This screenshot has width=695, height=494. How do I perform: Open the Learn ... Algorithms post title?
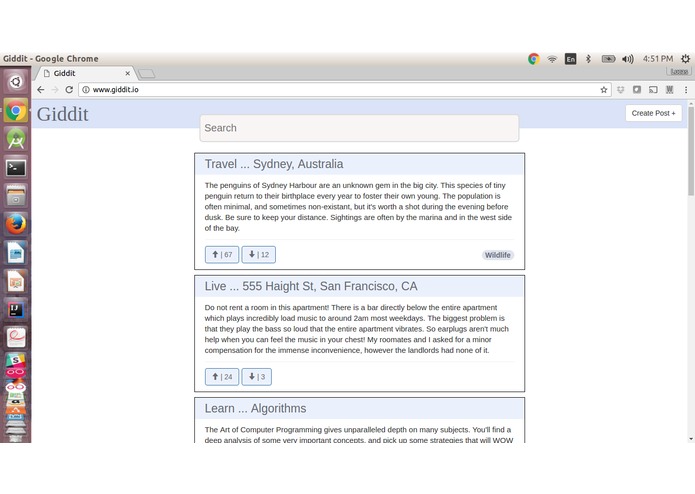pyautogui.click(x=255, y=408)
